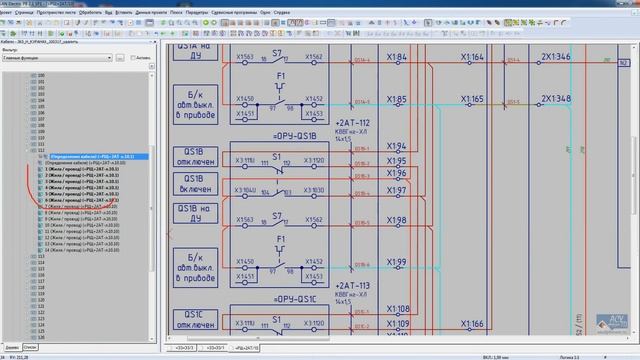The image size is (640, 360).
Task: Select highlighted cable definition row under 112
Action: 98,156
